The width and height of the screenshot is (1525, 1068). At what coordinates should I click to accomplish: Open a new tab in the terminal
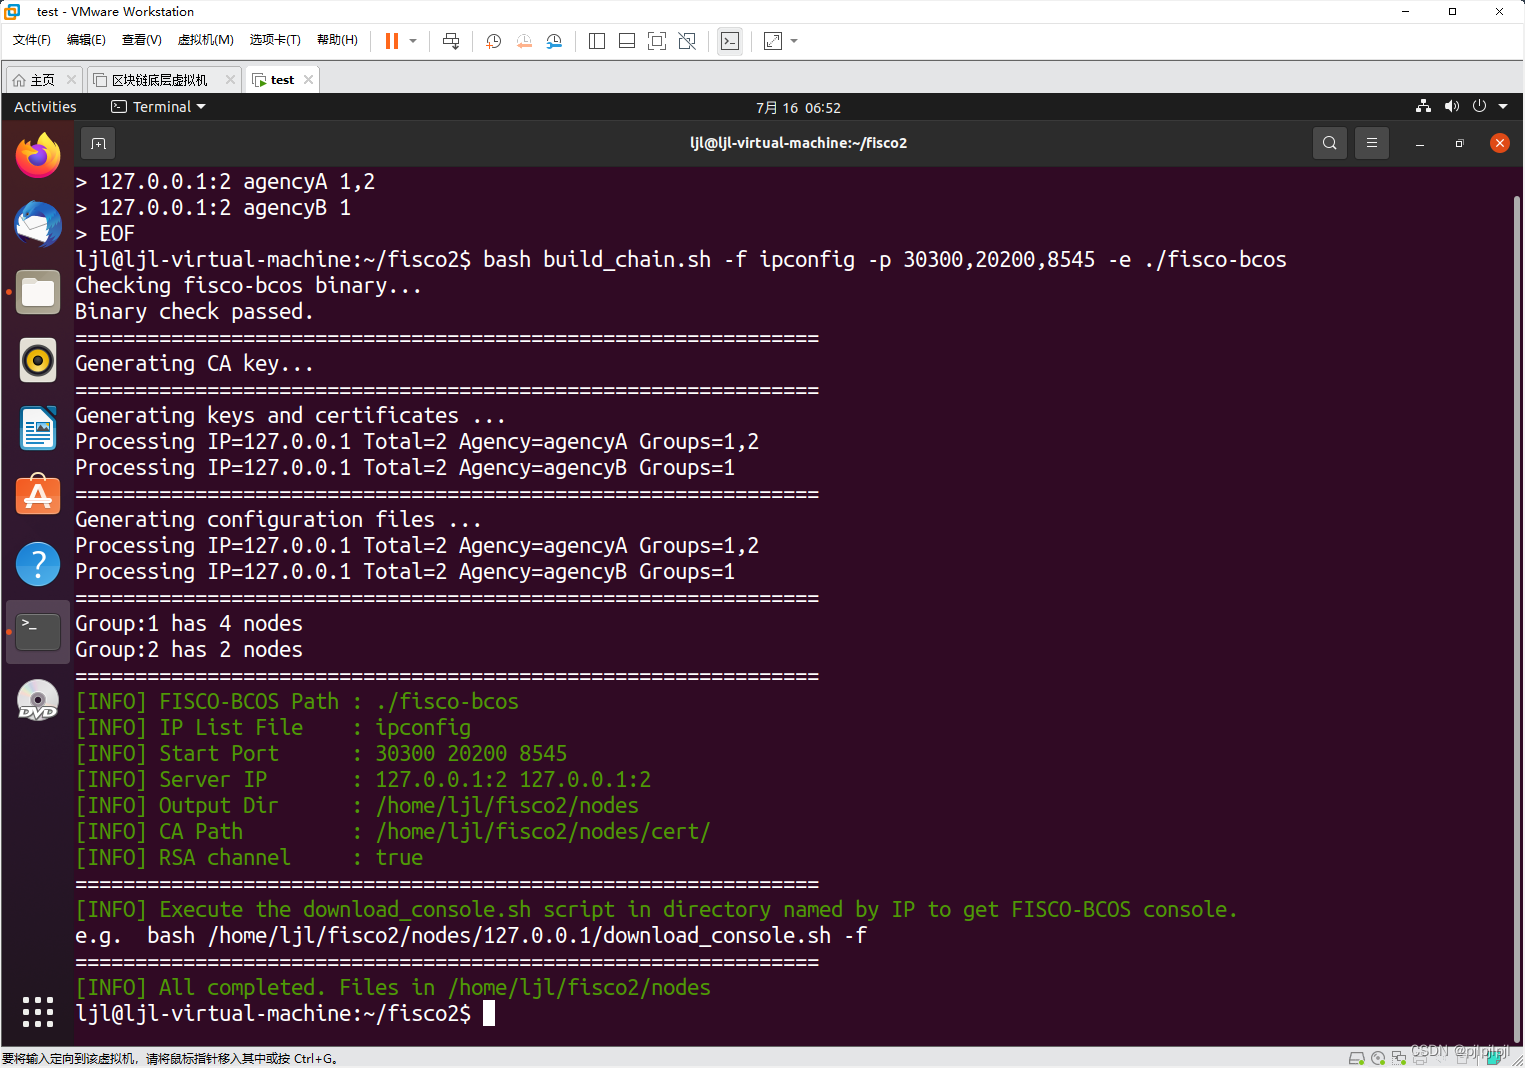(98, 143)
